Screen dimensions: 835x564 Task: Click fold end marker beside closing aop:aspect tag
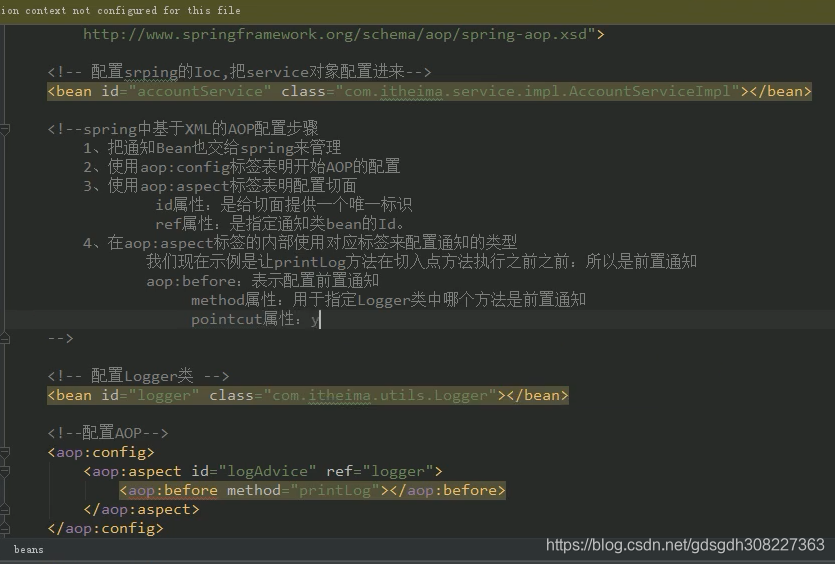pos(5,510)
